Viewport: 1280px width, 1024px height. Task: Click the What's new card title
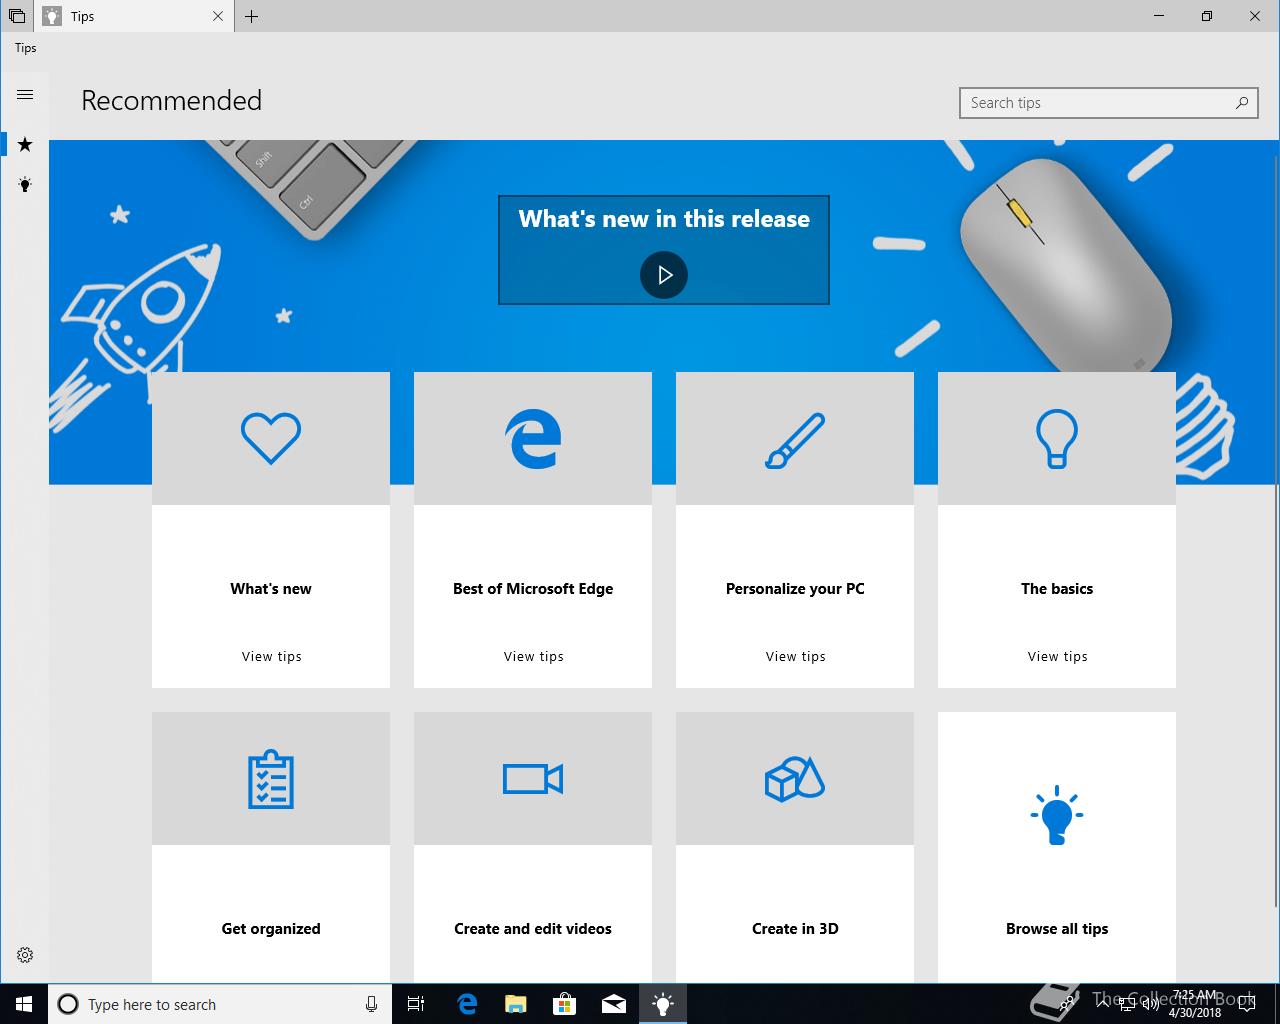(271, 588)
